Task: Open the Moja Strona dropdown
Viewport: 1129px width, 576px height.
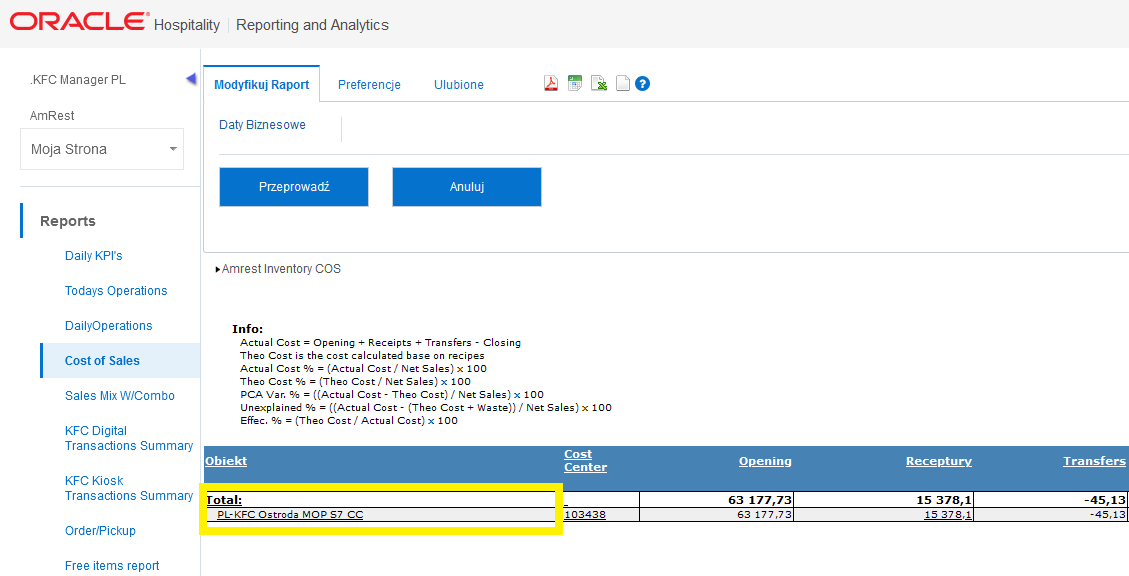Action: (102, 149)
